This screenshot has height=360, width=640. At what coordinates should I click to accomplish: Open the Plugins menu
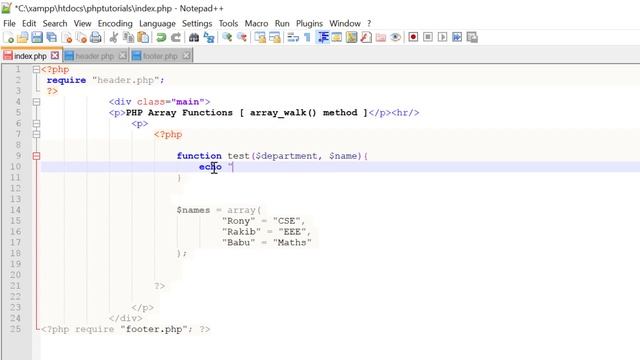click(309, 24)
